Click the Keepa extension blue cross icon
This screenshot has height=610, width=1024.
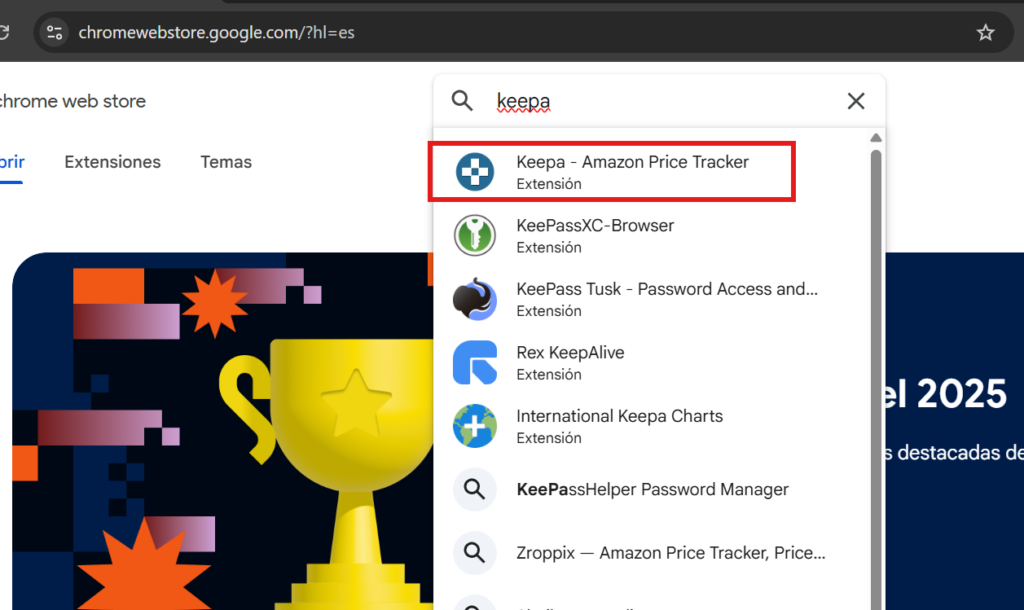click(475, 172)
